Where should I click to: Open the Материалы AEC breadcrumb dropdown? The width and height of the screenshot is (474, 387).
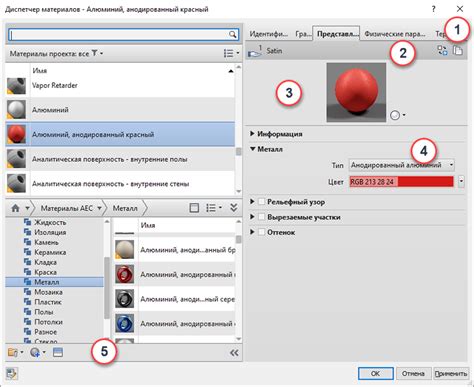tap(99, 208)
